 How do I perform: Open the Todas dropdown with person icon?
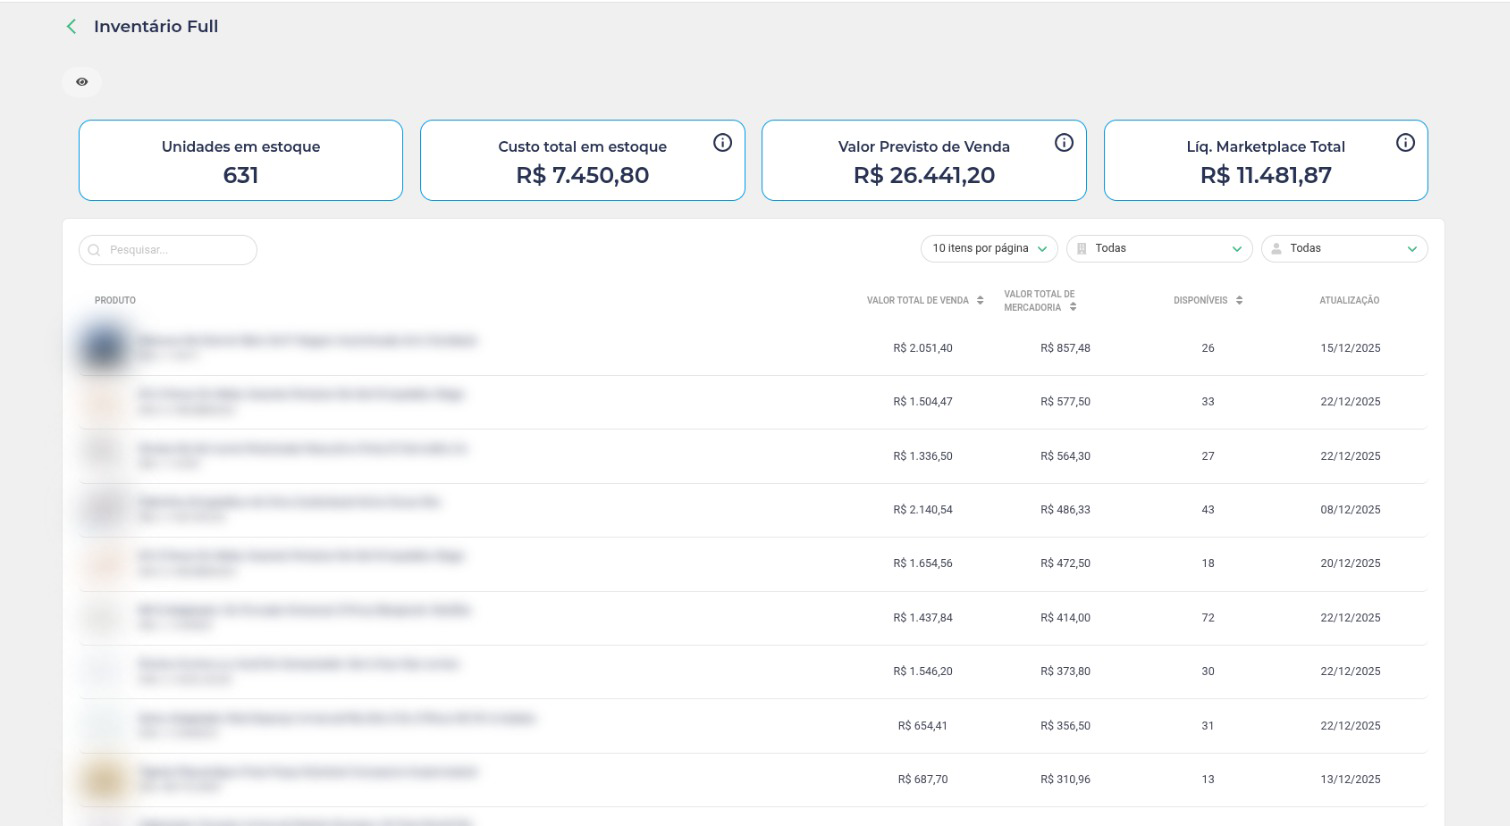click(x=1344, y=249)
